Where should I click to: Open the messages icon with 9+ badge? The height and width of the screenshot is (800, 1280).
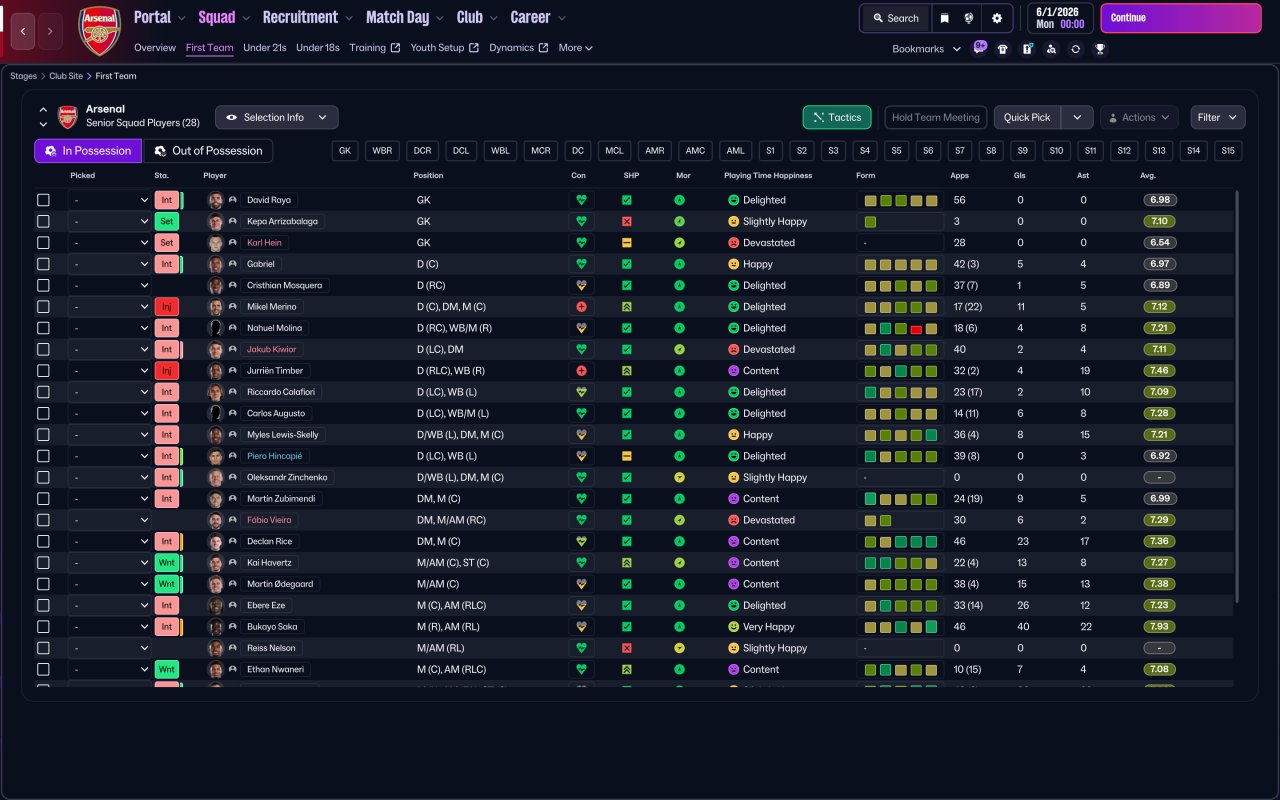979,48
